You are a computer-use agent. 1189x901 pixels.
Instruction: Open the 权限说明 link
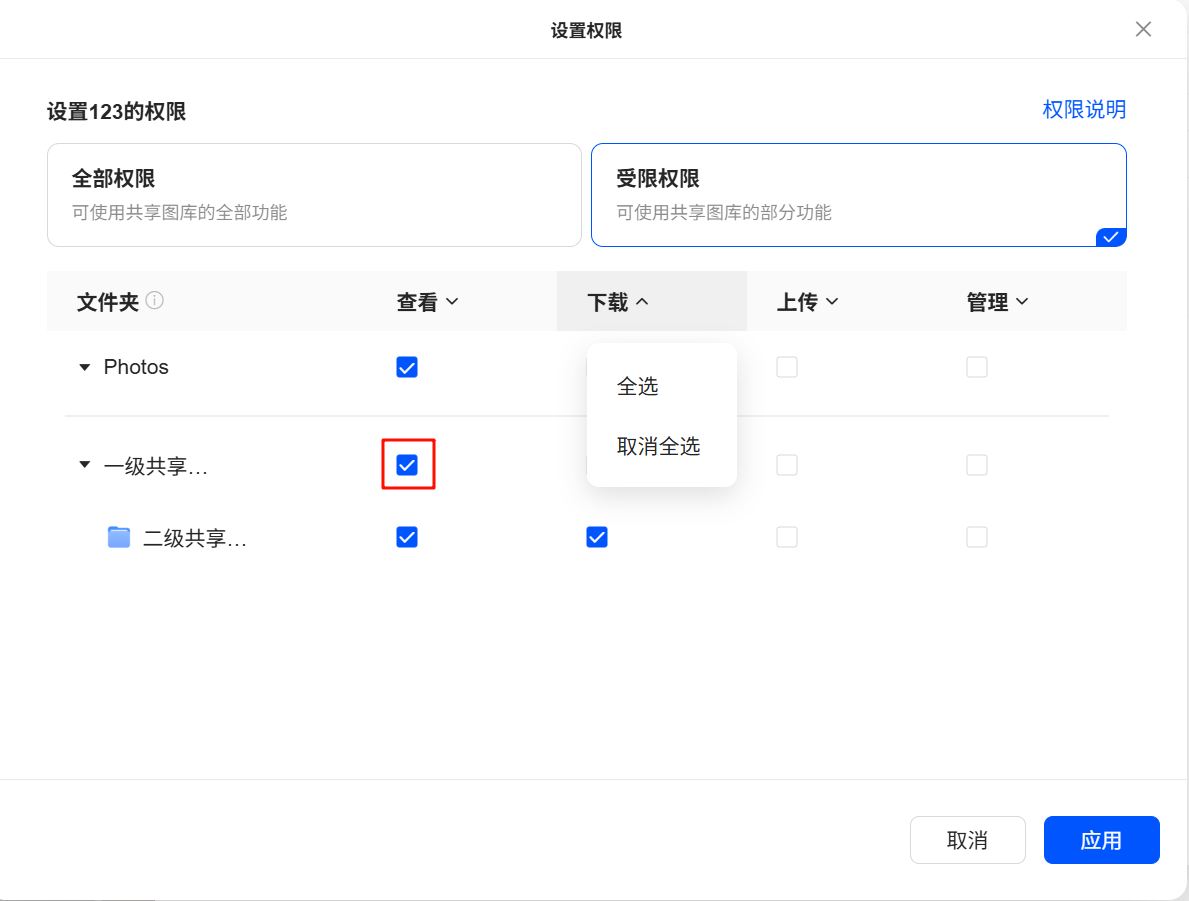coord(1085,109)
